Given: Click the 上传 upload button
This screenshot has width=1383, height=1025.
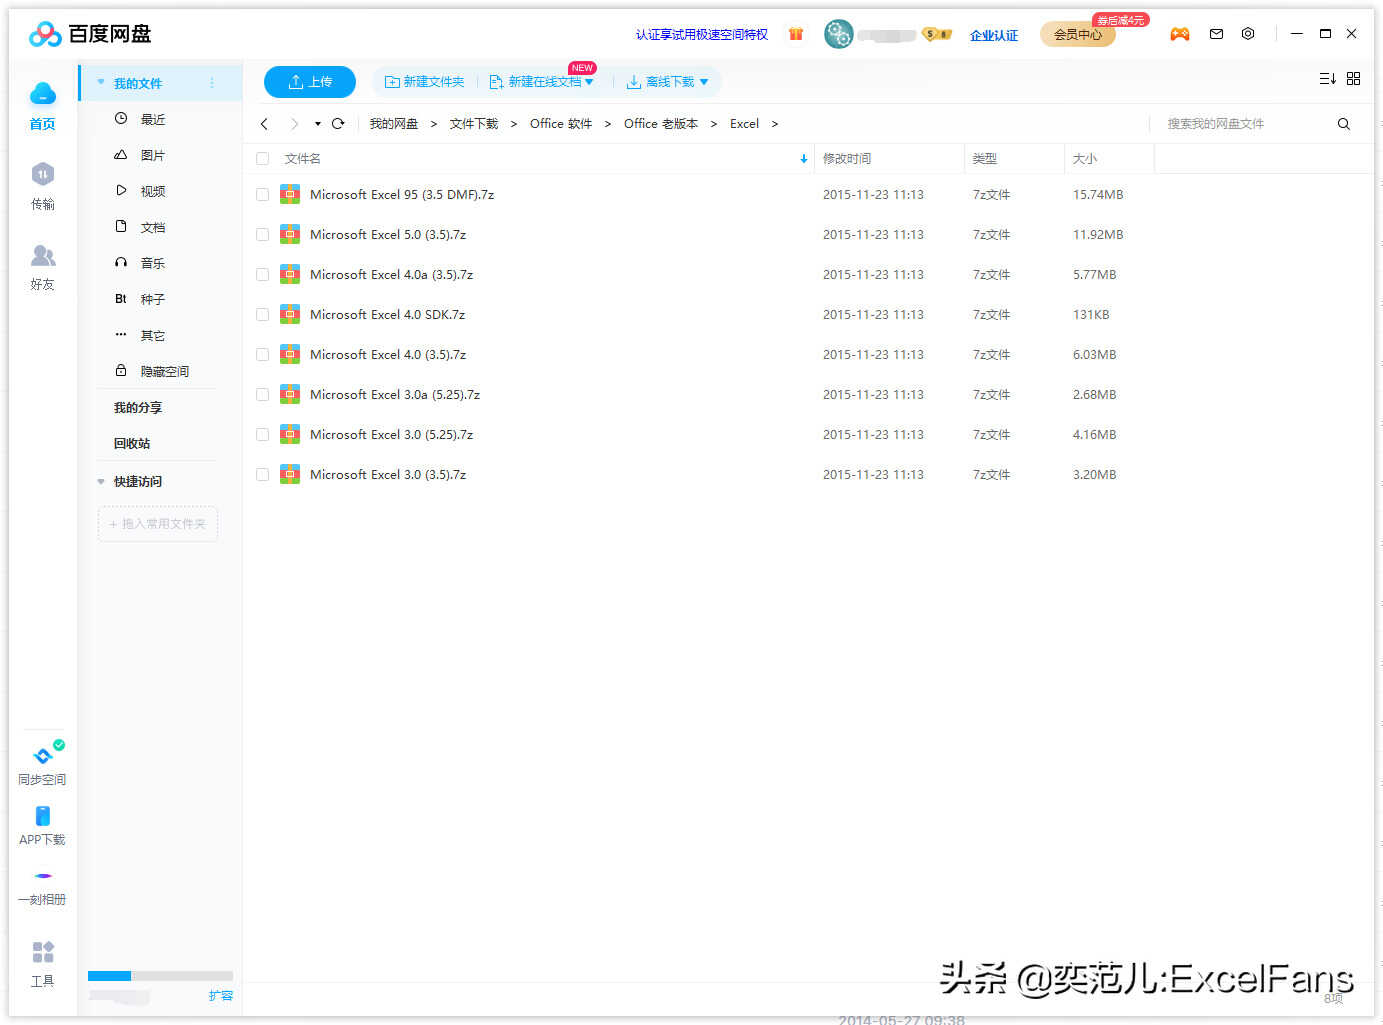Looking at the screenshot, I should coord(310,82).
